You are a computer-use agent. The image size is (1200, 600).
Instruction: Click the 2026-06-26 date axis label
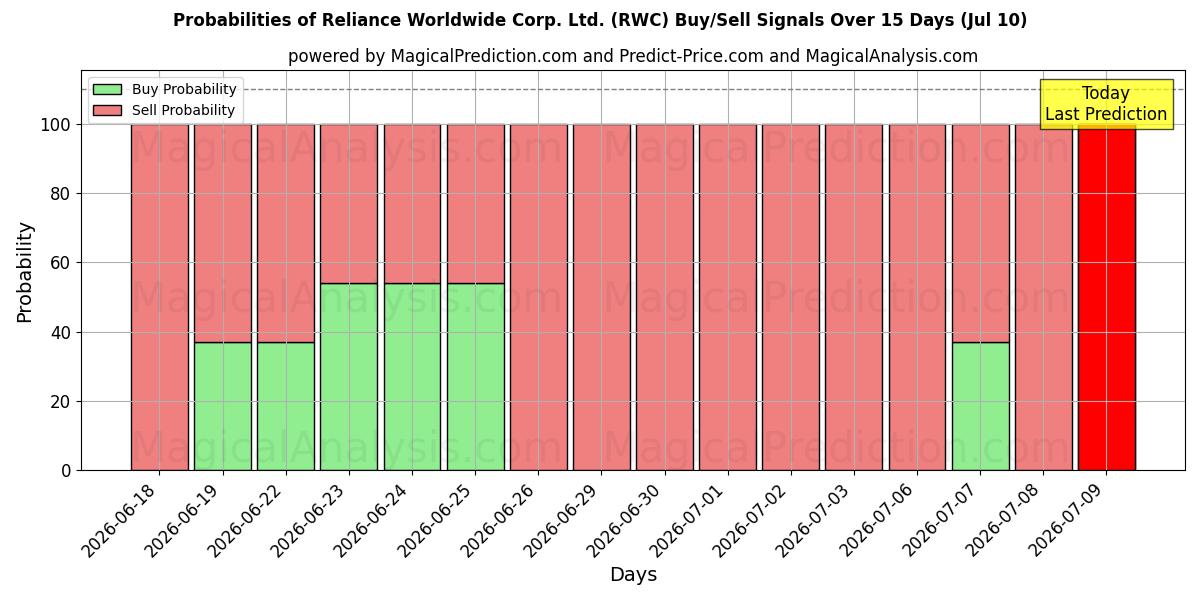pyautogui.click(x=500, y=518)
